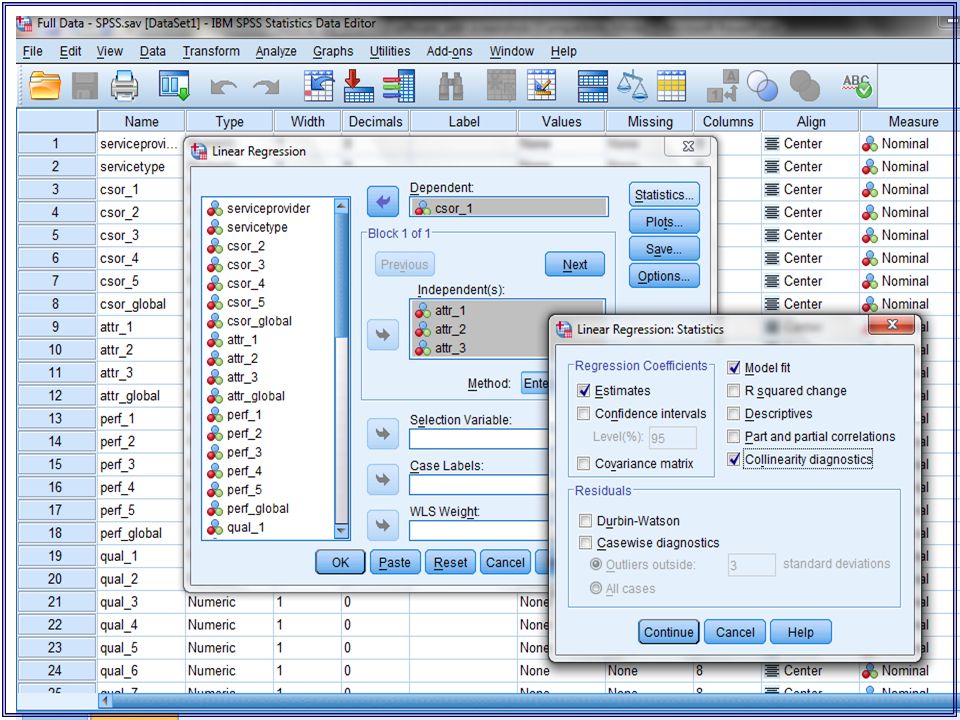
Task: Click OK in Linear Regression dialog
Action: coord(340,562)
